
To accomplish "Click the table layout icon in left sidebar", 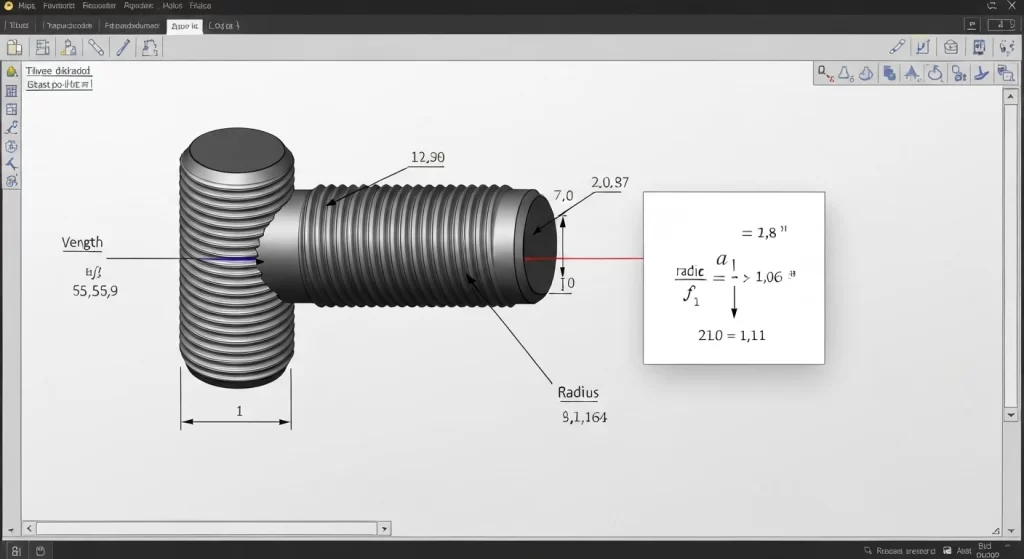I will pos(12,109).
